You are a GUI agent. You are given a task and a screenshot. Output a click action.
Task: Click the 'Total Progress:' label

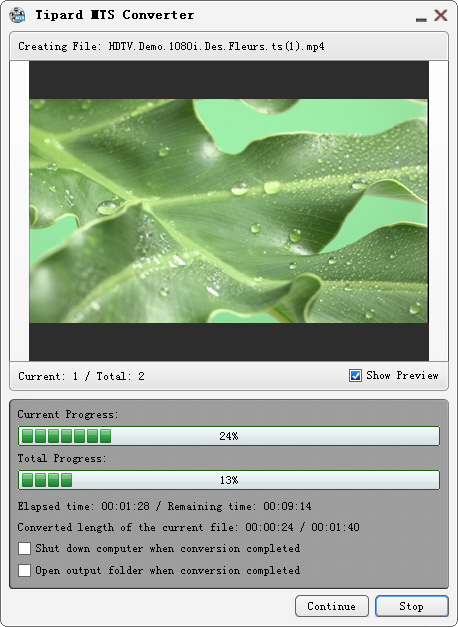coord(62,458)
